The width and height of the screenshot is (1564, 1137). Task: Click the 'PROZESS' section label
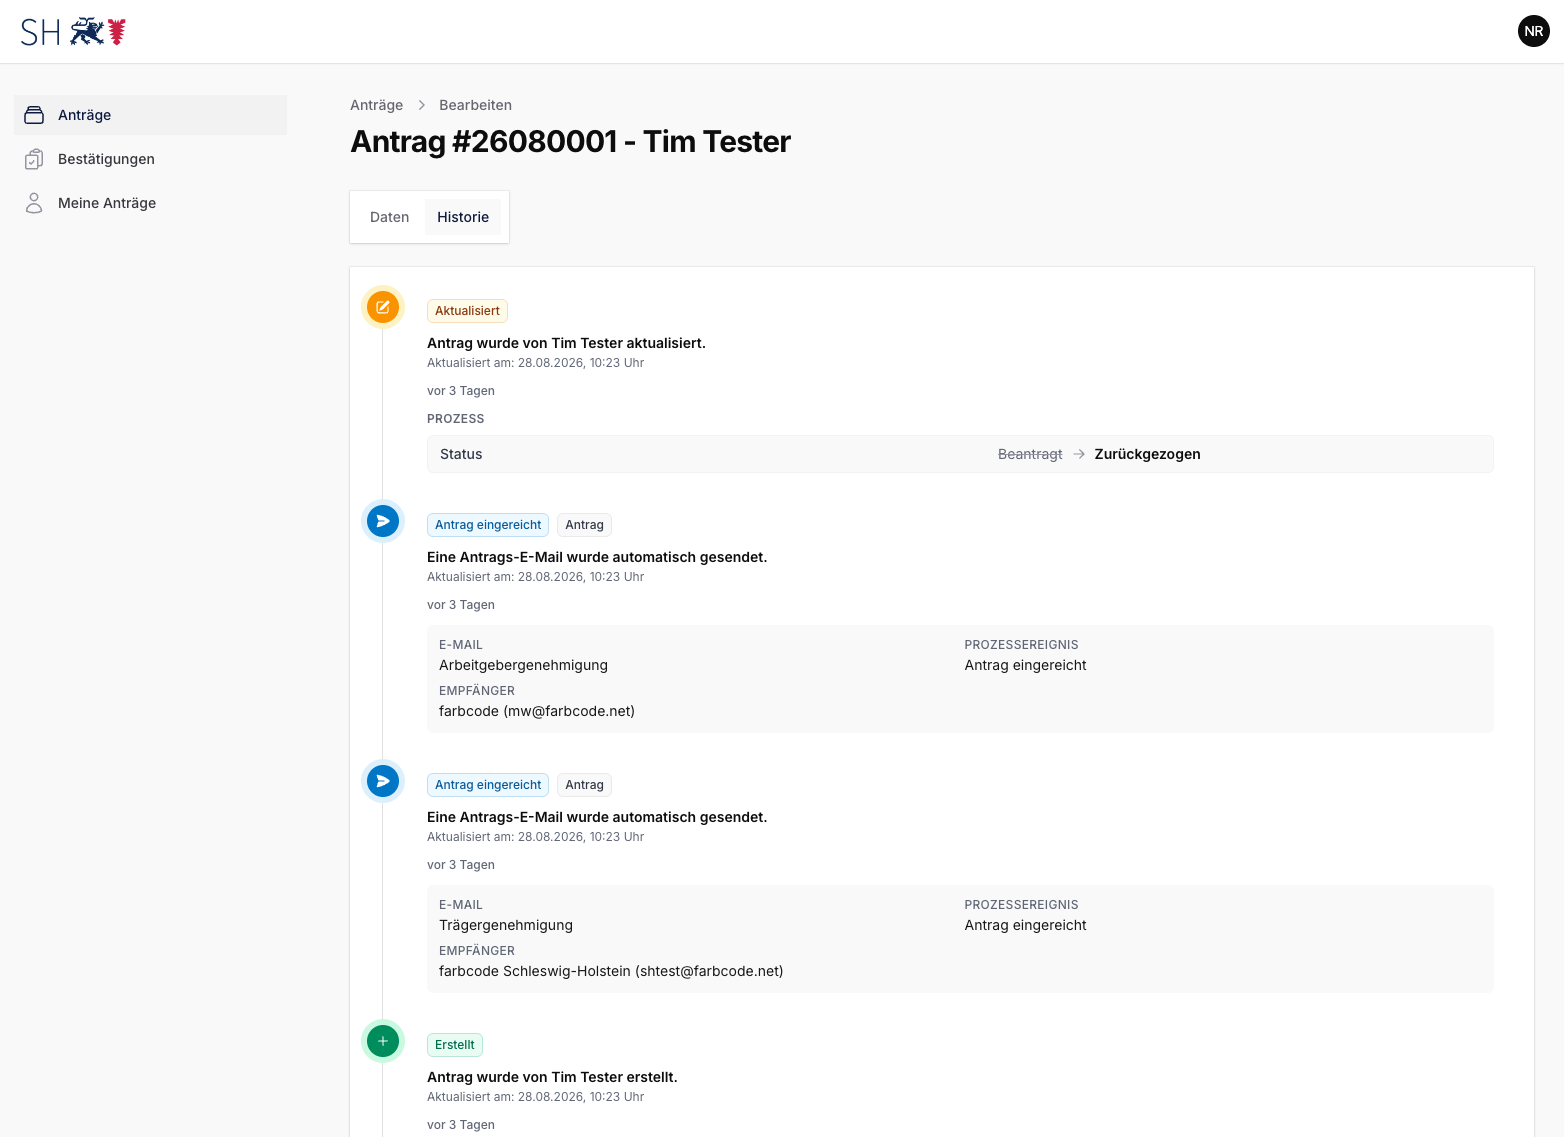click(455, 419)
